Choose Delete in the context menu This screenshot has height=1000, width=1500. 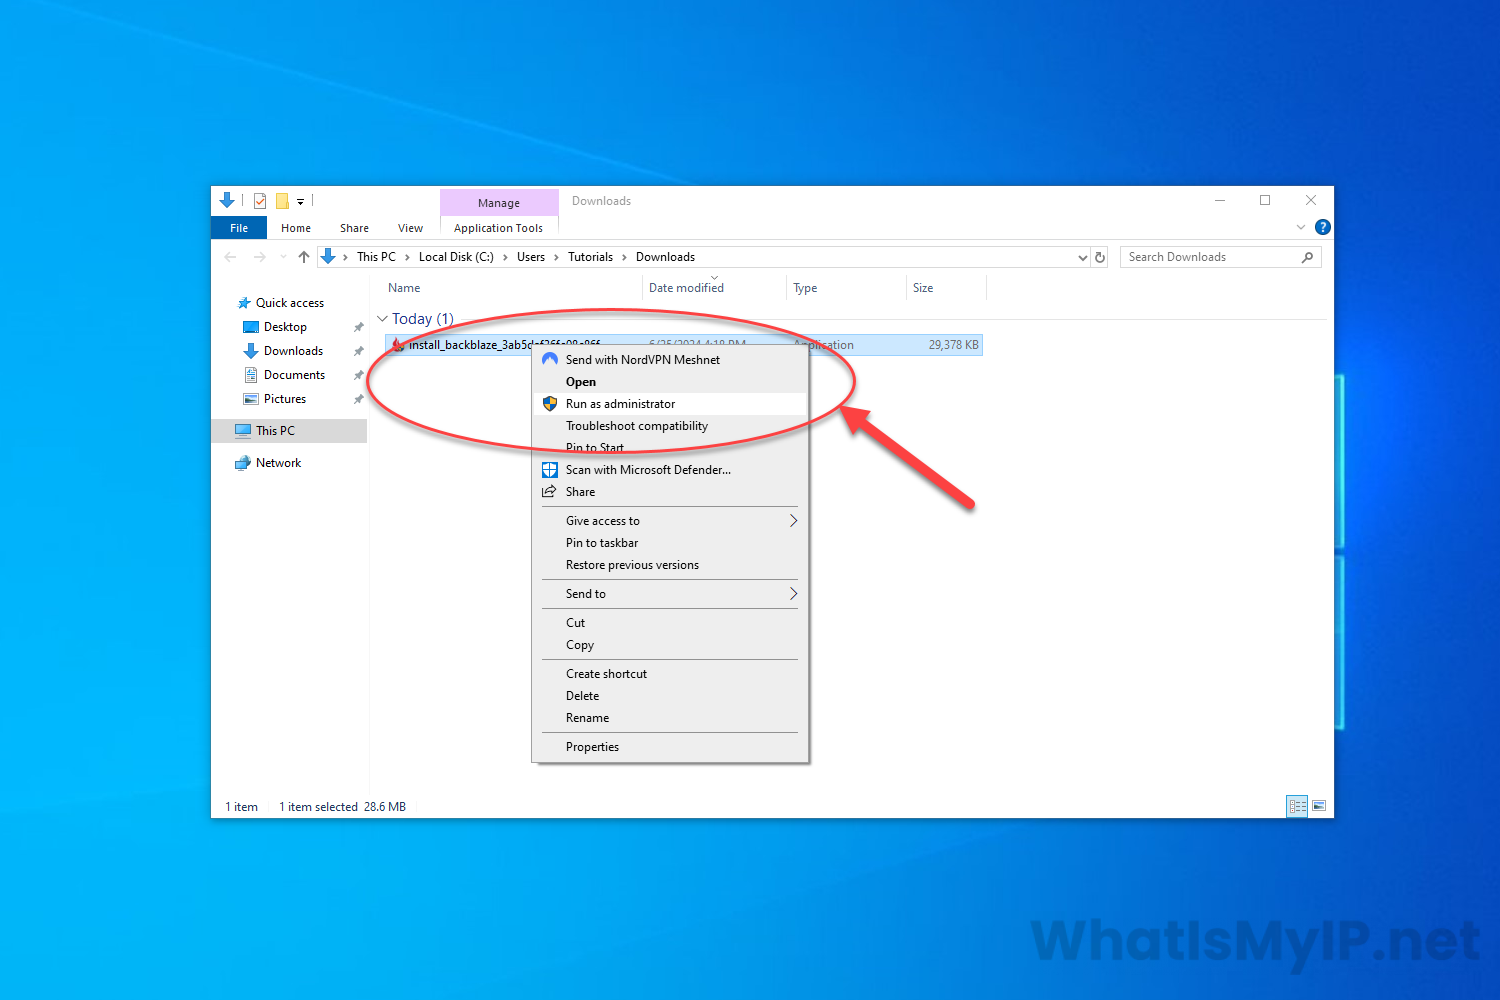click(670, 696)
